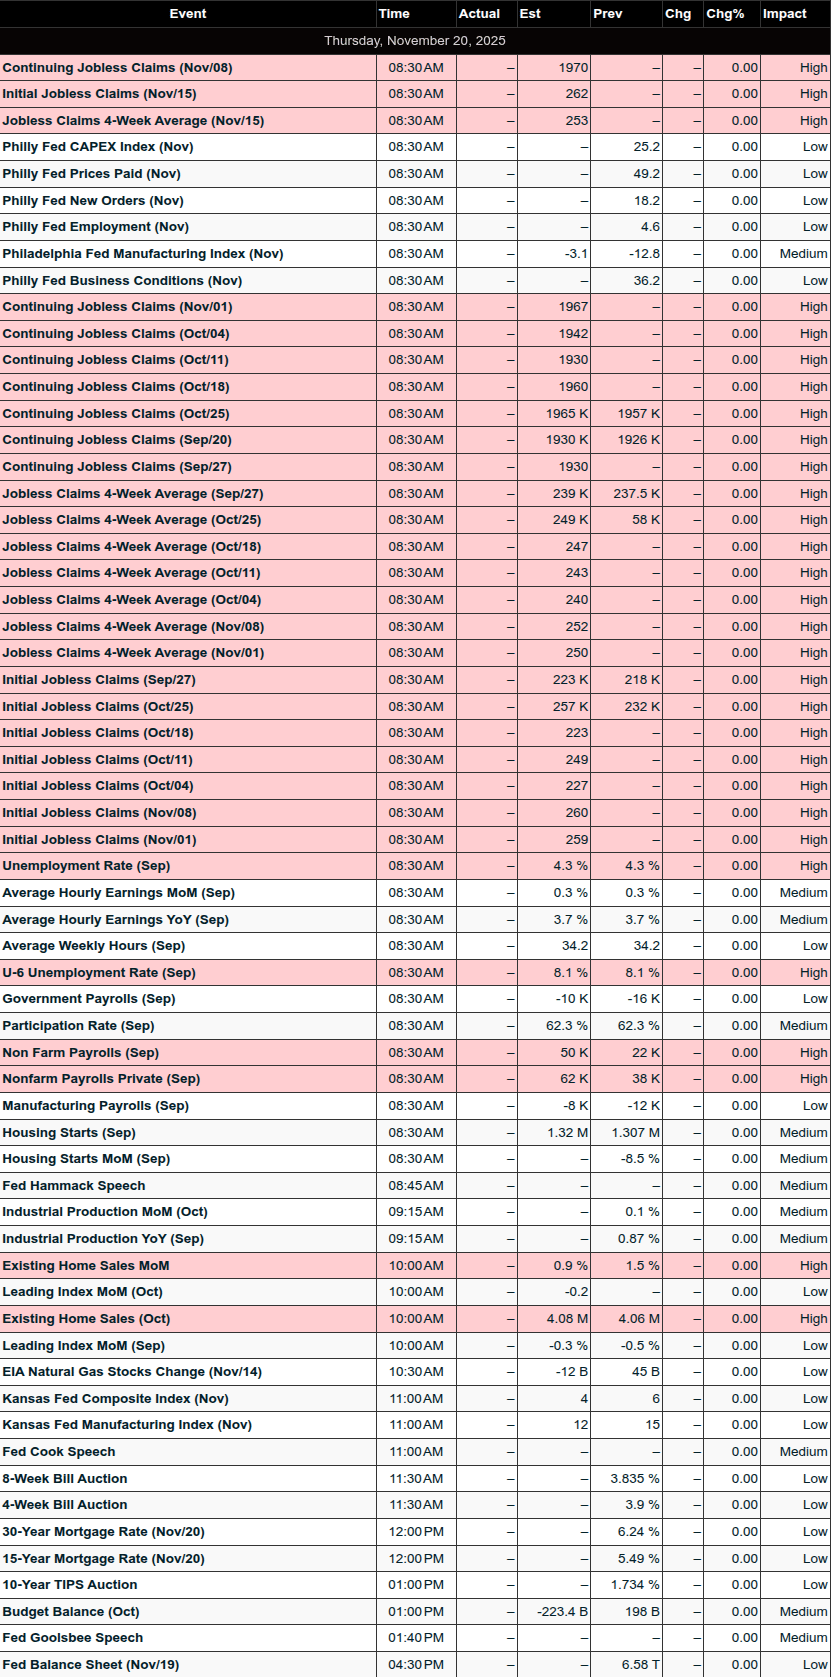This screenshot has width=835, height=1677.
Task: Click Housing Starts MoM (Sep) event
Action: pos(86,1159)
